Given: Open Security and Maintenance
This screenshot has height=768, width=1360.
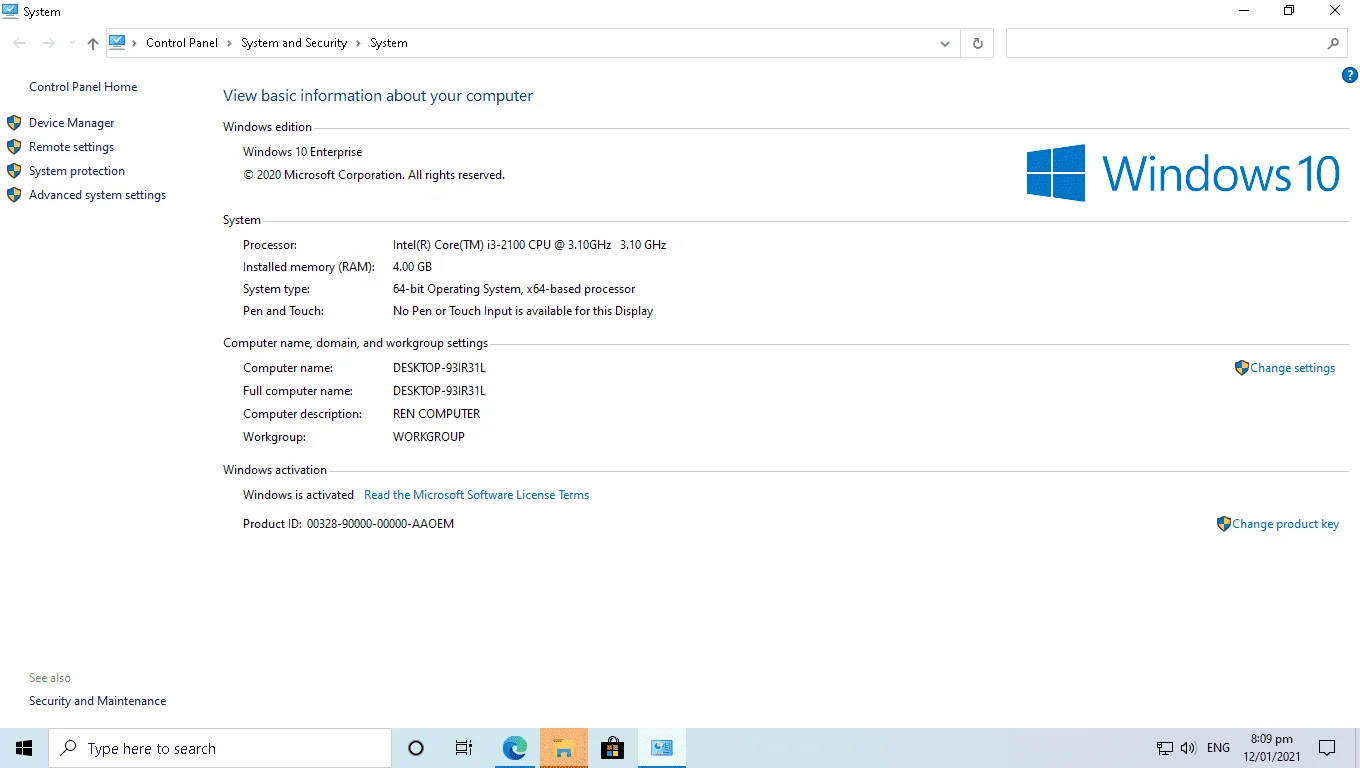Looking at the screenshot, I should [97, 701].
